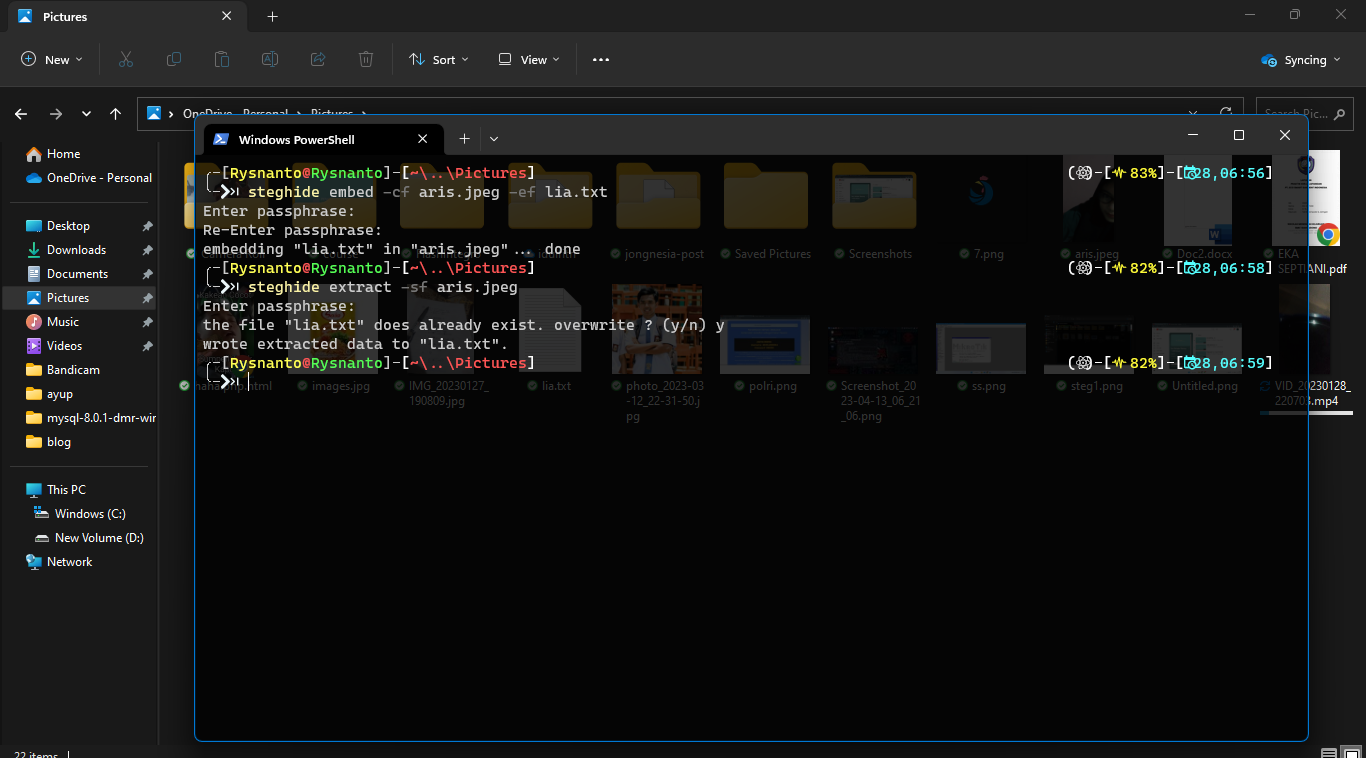Add a new PowerShell tab
The image size is (1366, 758).
pyautogui.click(x=464, y=139)
